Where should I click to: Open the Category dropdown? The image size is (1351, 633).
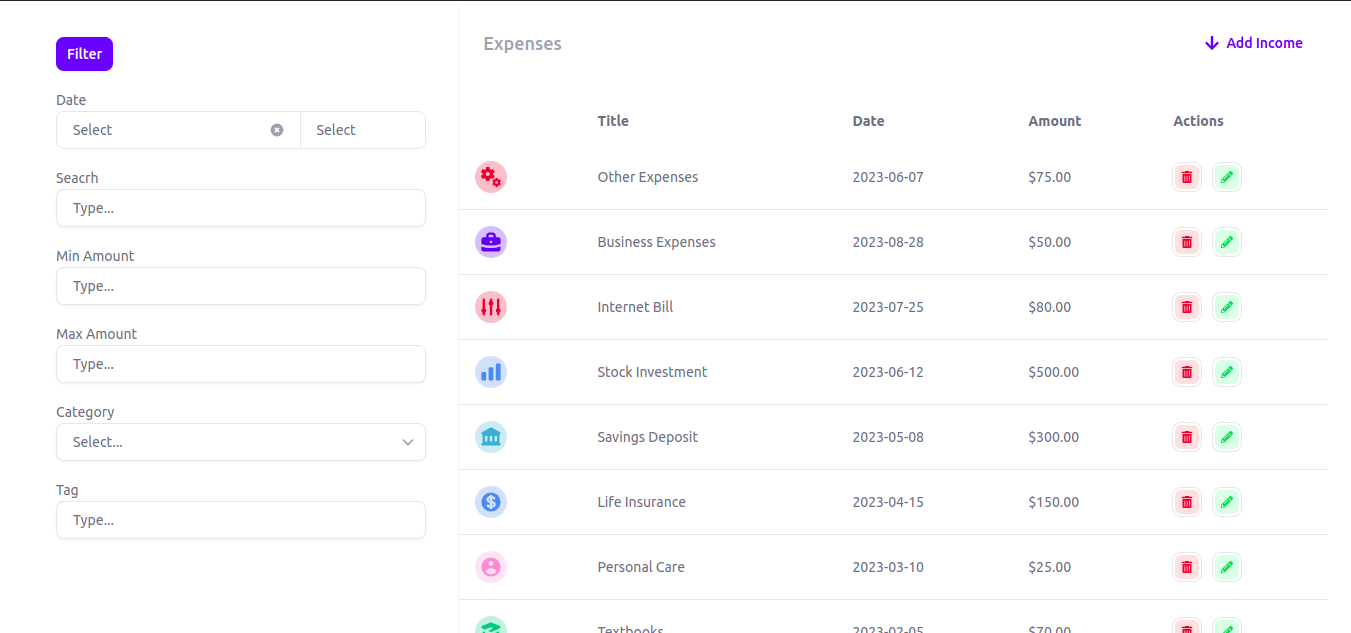[x=241, y=442]
